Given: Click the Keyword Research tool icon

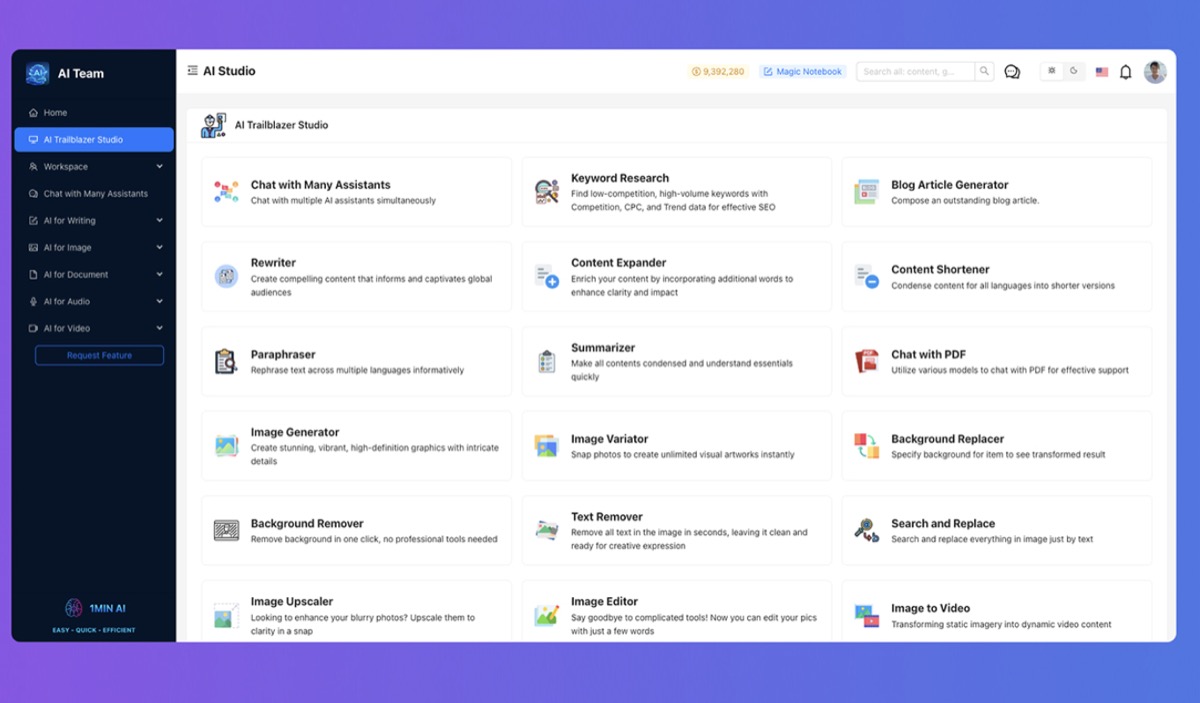Looking at the screenshot, I should (546, 192).
